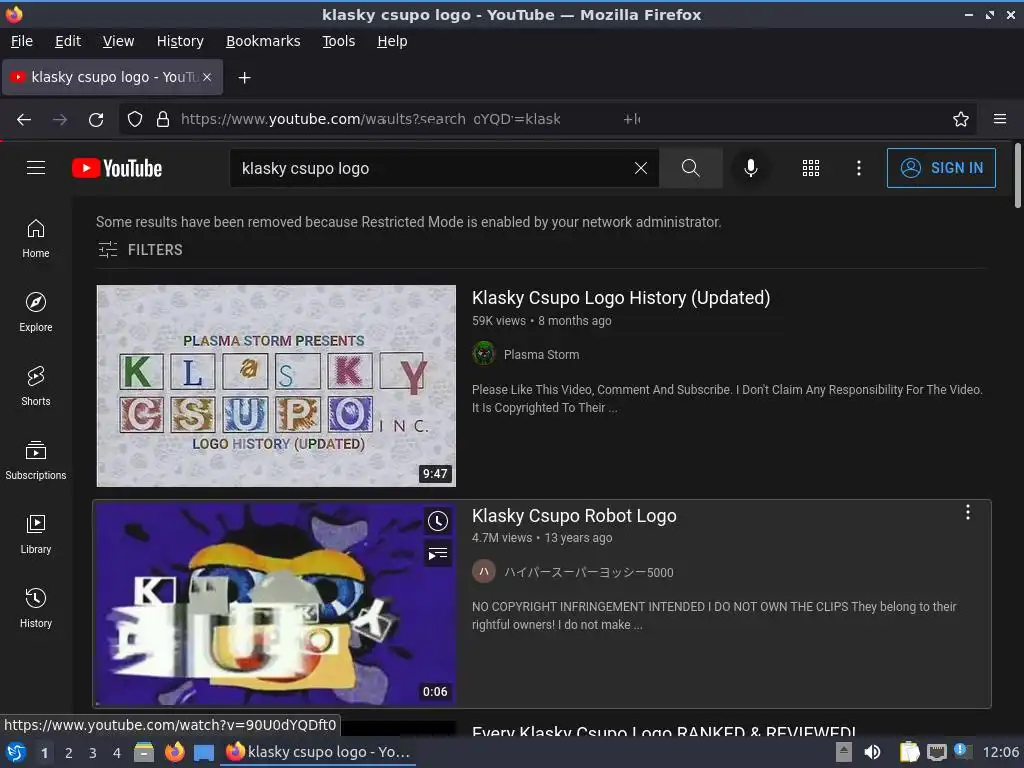The image size is (1024, 768).
Task: Bookmark this page with the star
Action: [961, 120]
